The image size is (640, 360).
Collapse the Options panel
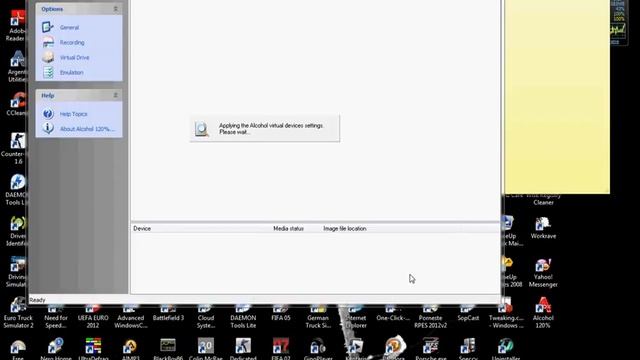pyautogui.click(x=116, y=9)
